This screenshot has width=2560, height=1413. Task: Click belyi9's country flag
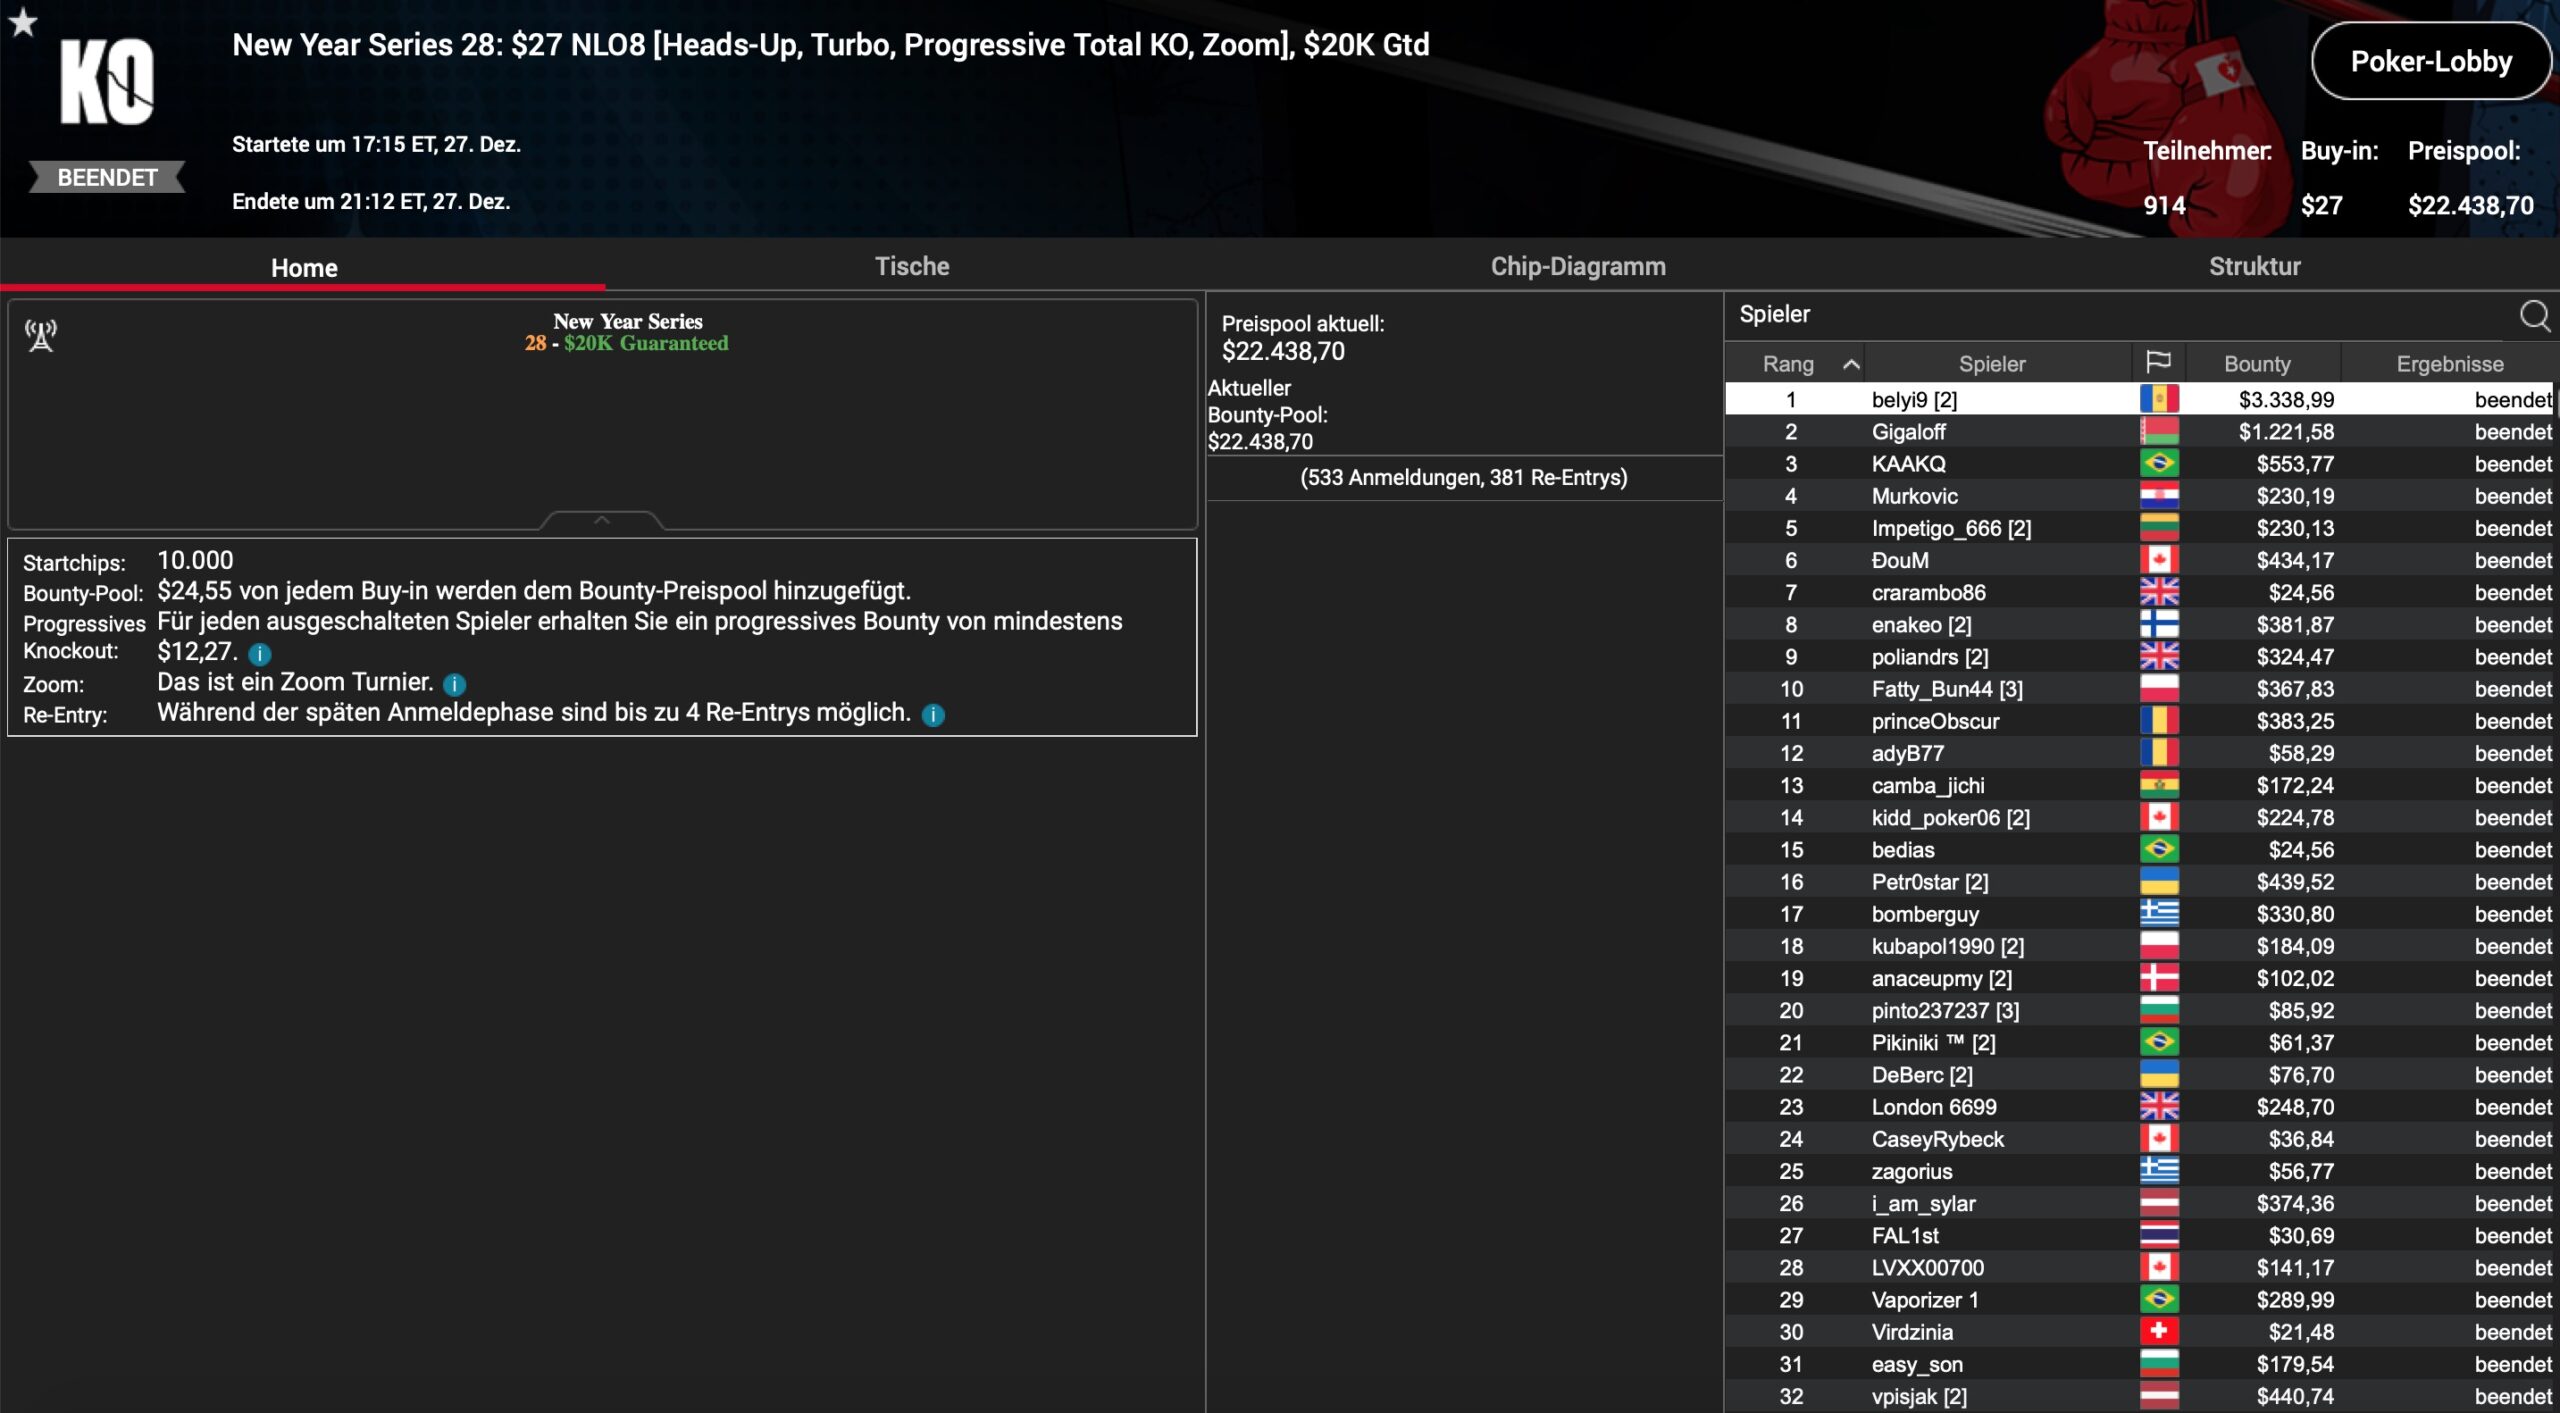pos(2158,399)
